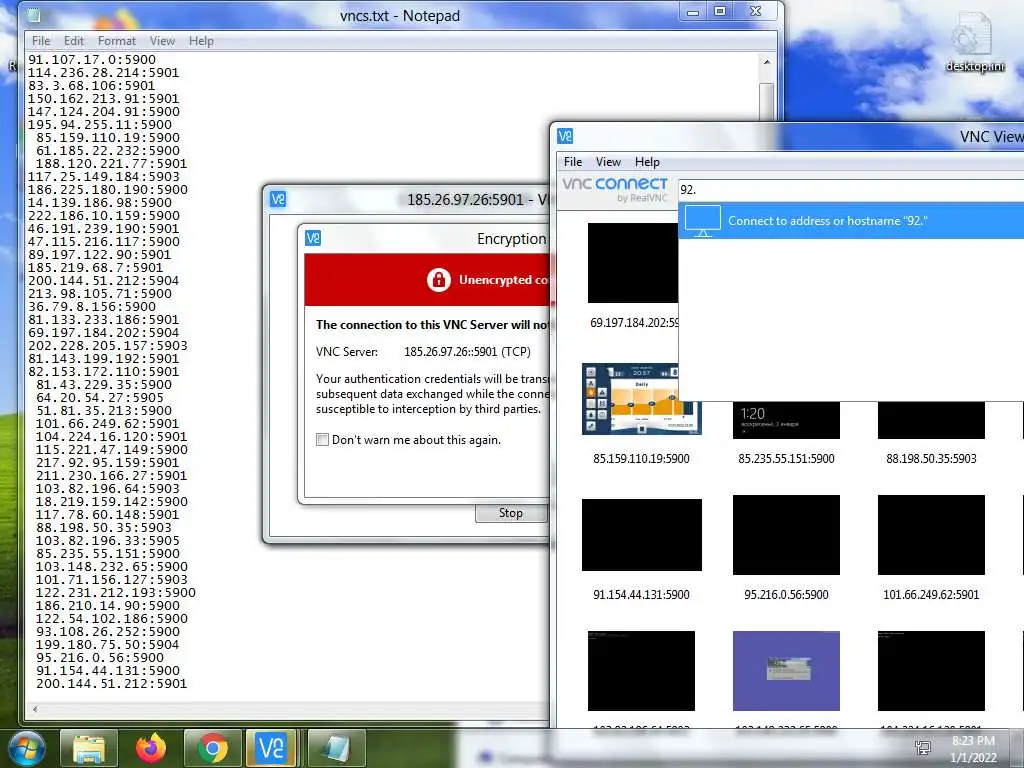Click the Stop button in connection window
The image size is (1024, 768).
click(x=511, y=513)
